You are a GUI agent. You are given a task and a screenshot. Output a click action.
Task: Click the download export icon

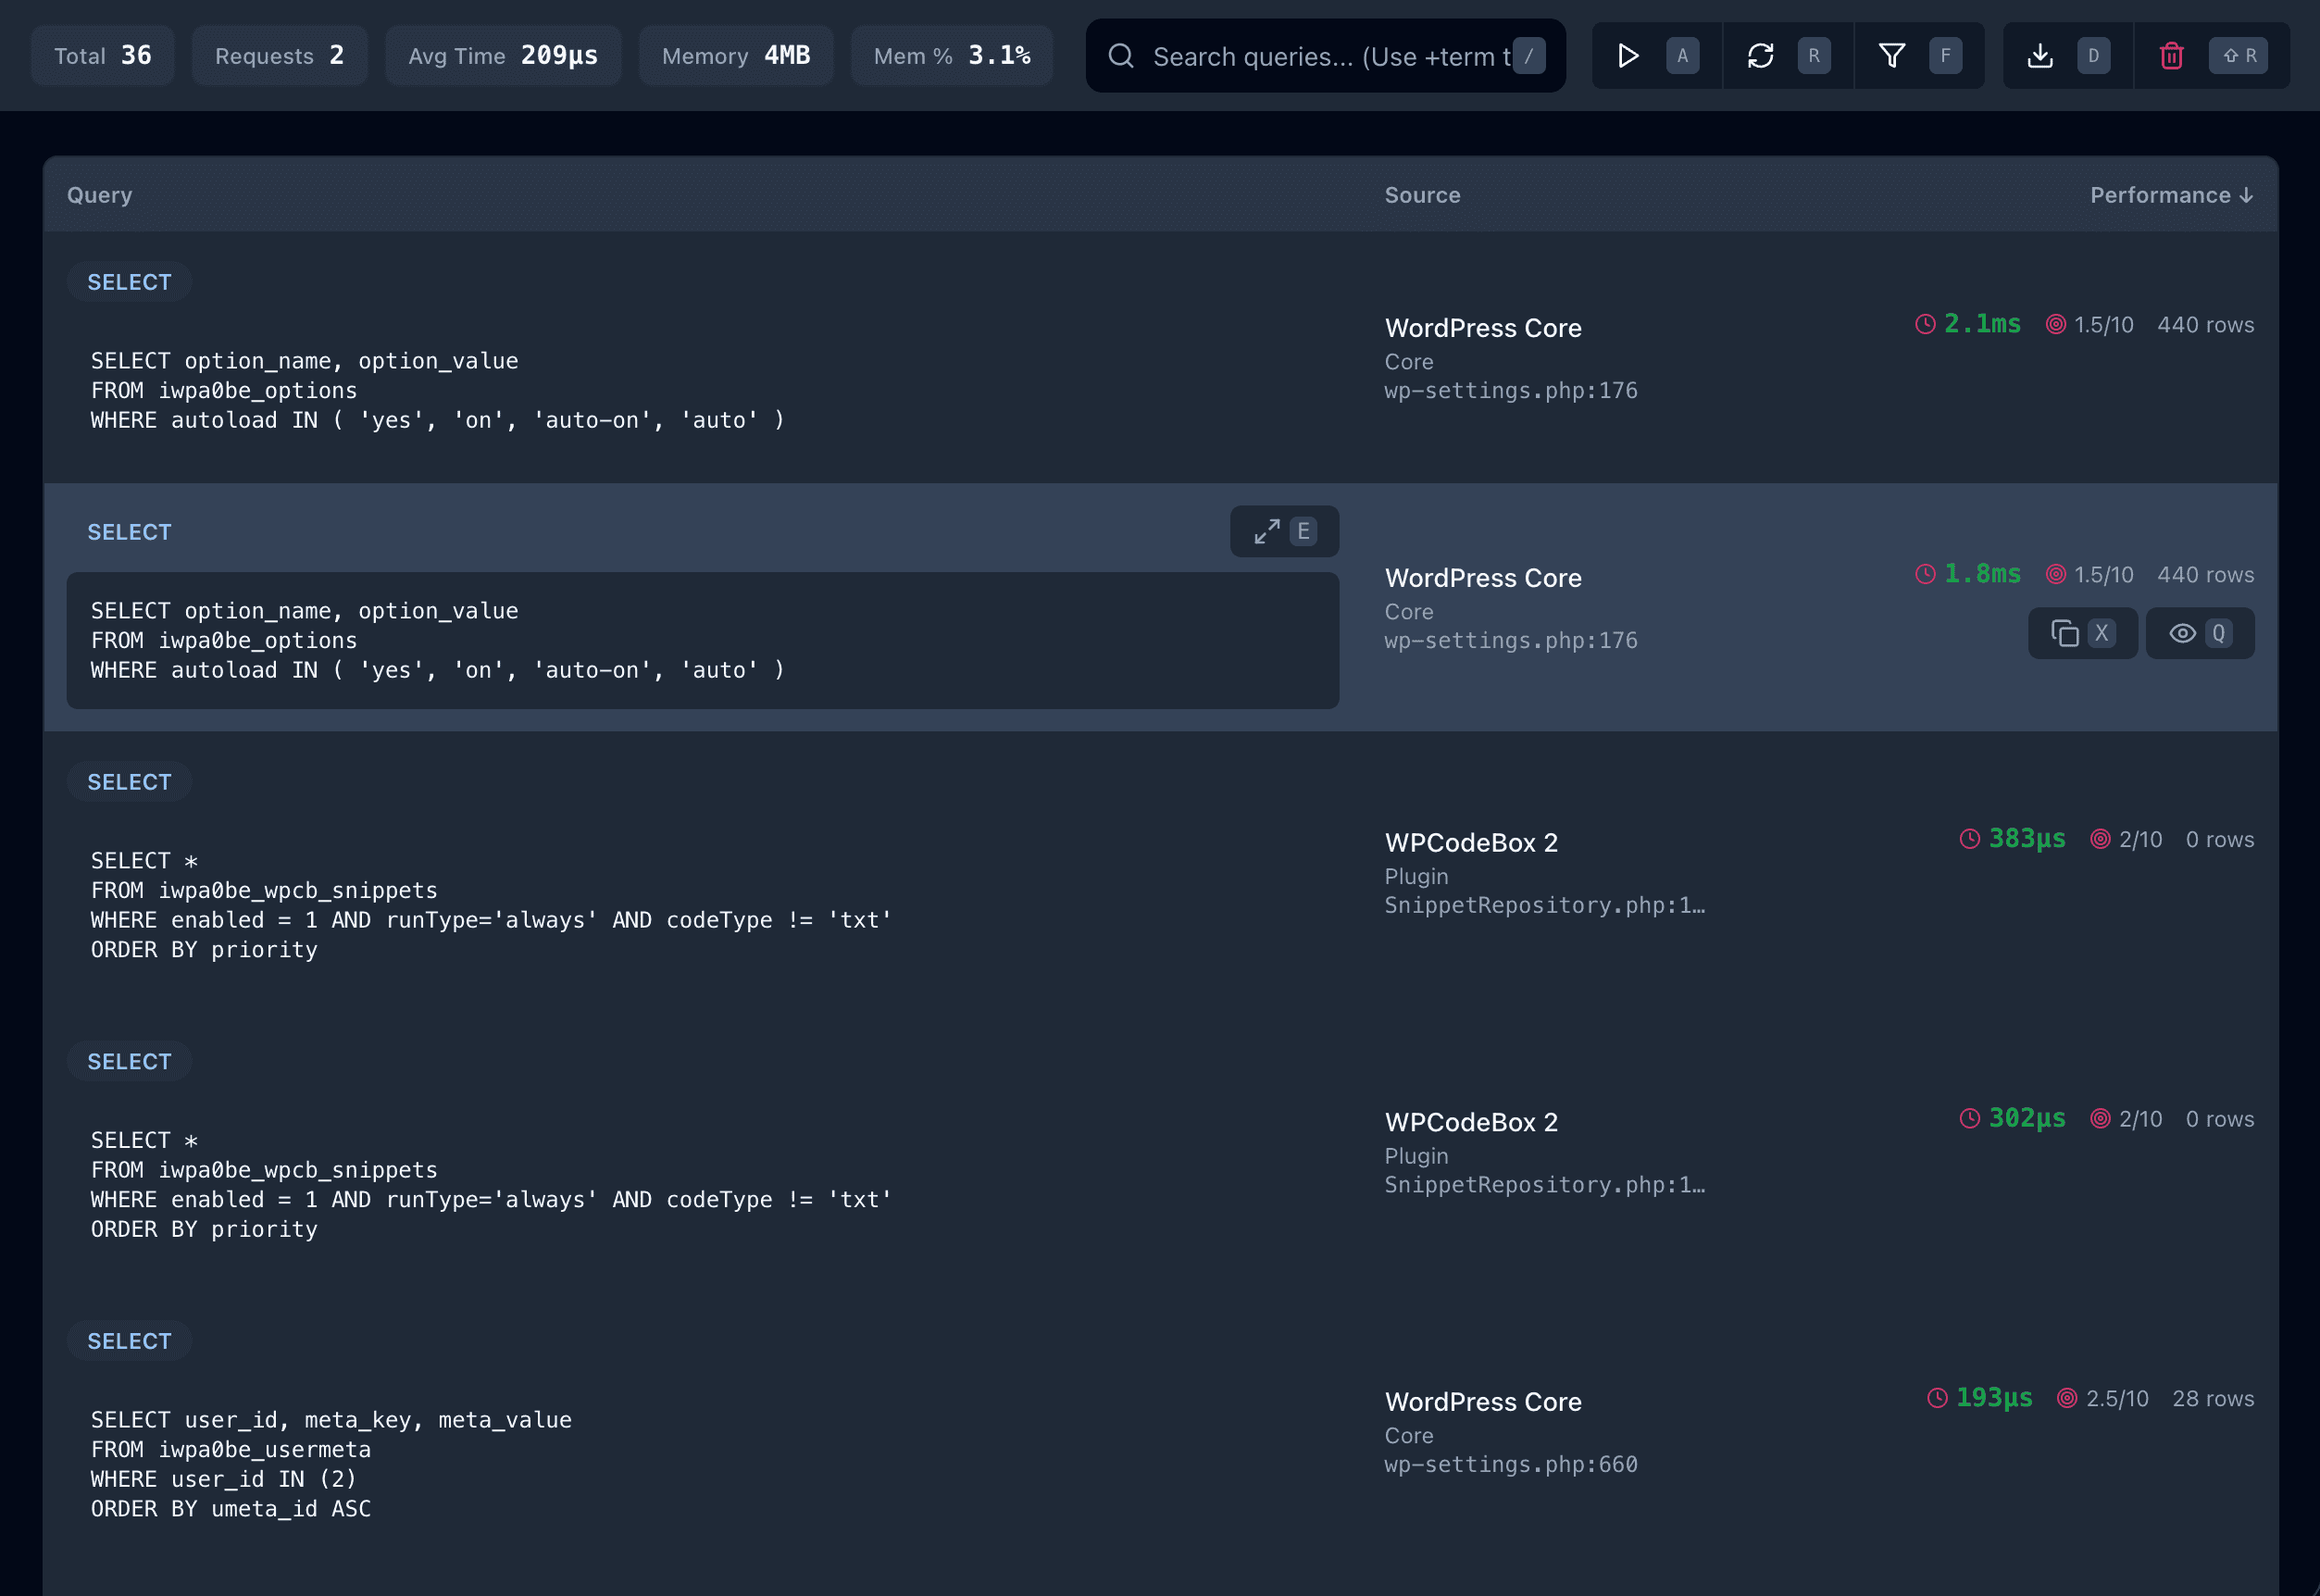click(2040, 56)
